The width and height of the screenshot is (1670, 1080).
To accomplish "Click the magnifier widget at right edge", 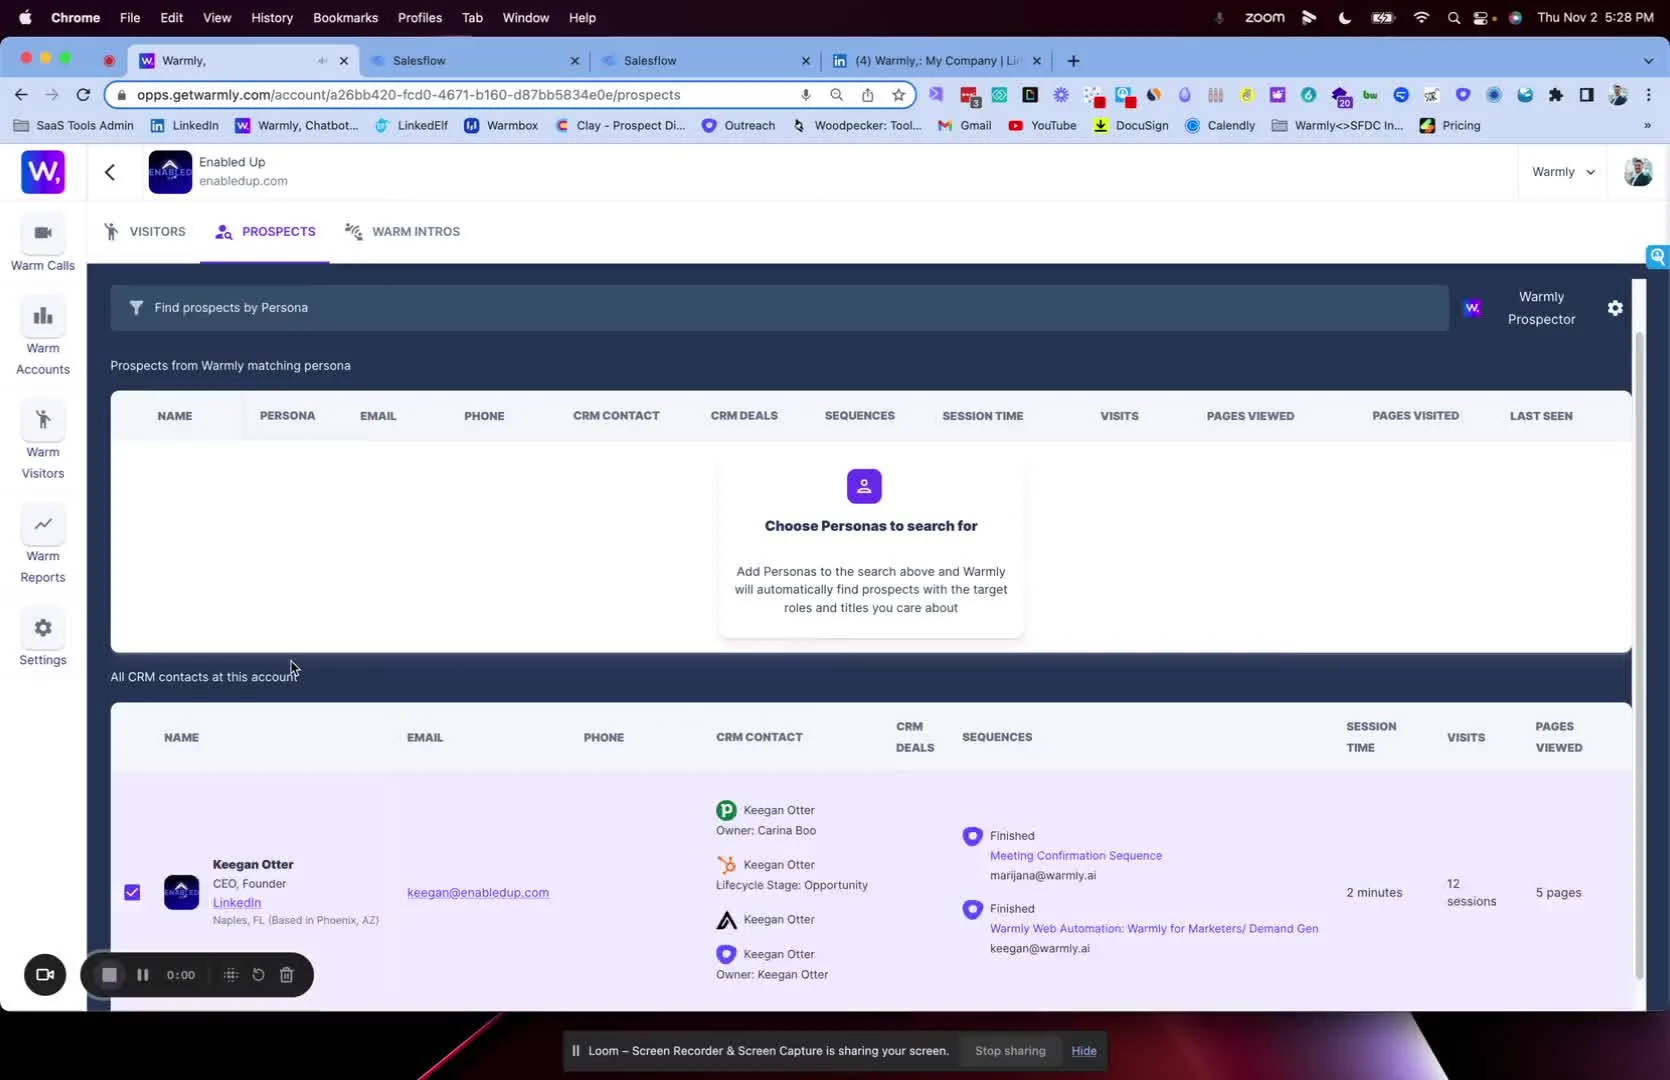I will (x=1657, y=257).
